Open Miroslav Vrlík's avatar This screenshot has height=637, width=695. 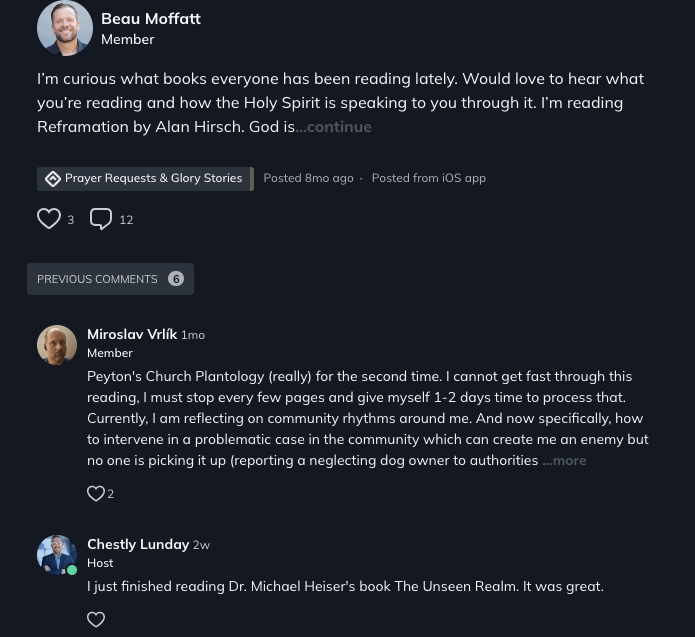57,345
